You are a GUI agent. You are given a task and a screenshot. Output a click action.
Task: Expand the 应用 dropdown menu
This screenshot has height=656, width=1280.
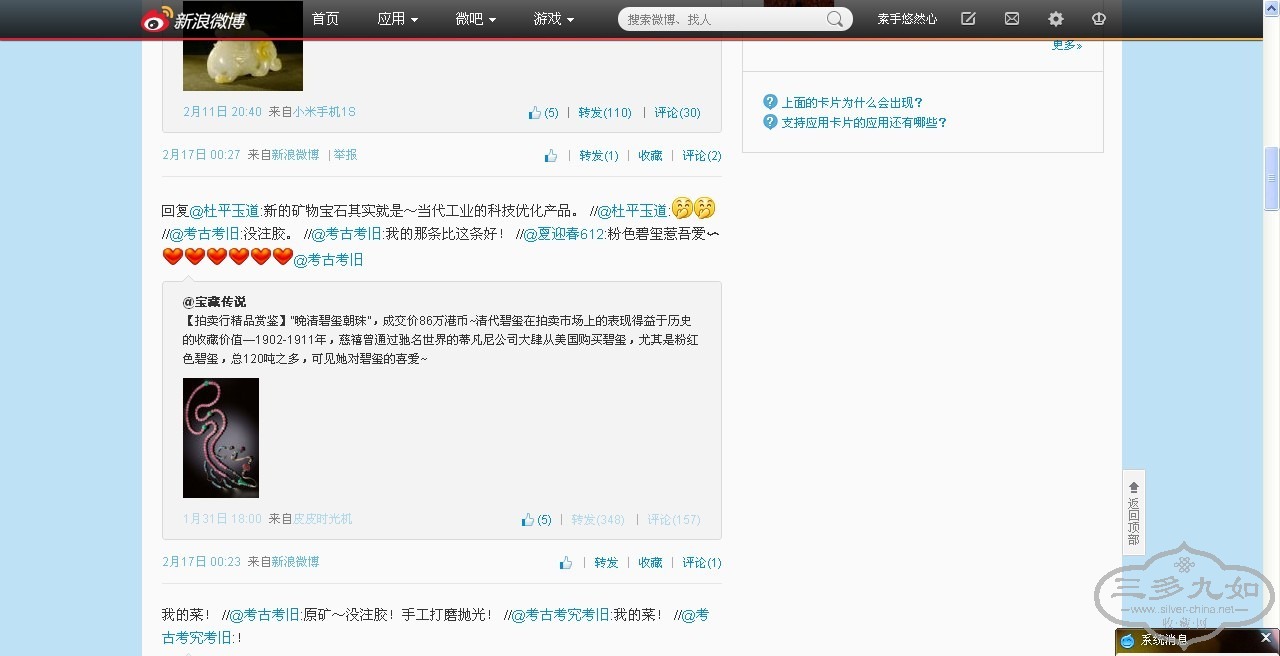[x=397, y=19]
